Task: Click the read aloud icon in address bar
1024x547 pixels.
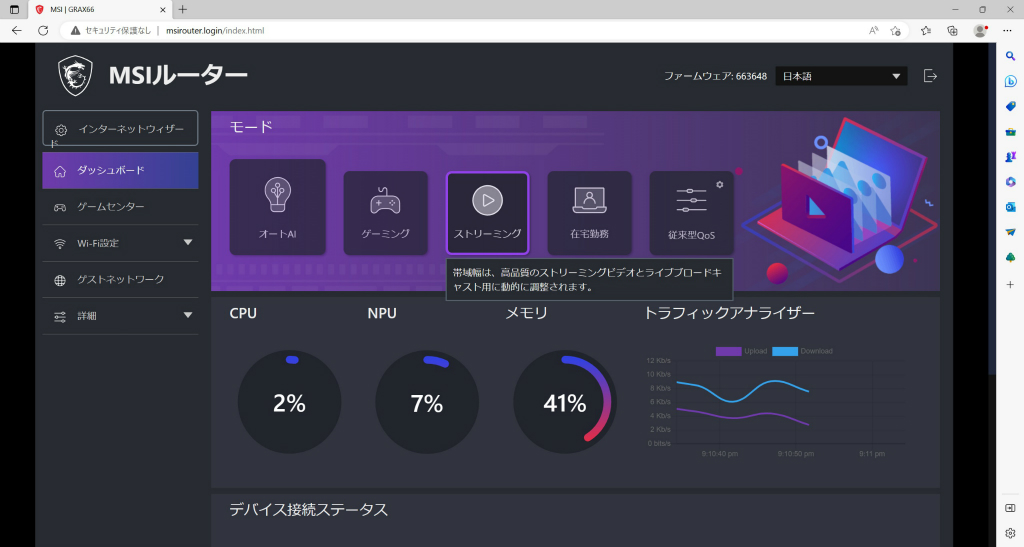Action: pyautogui.click(x=873, y=31)
